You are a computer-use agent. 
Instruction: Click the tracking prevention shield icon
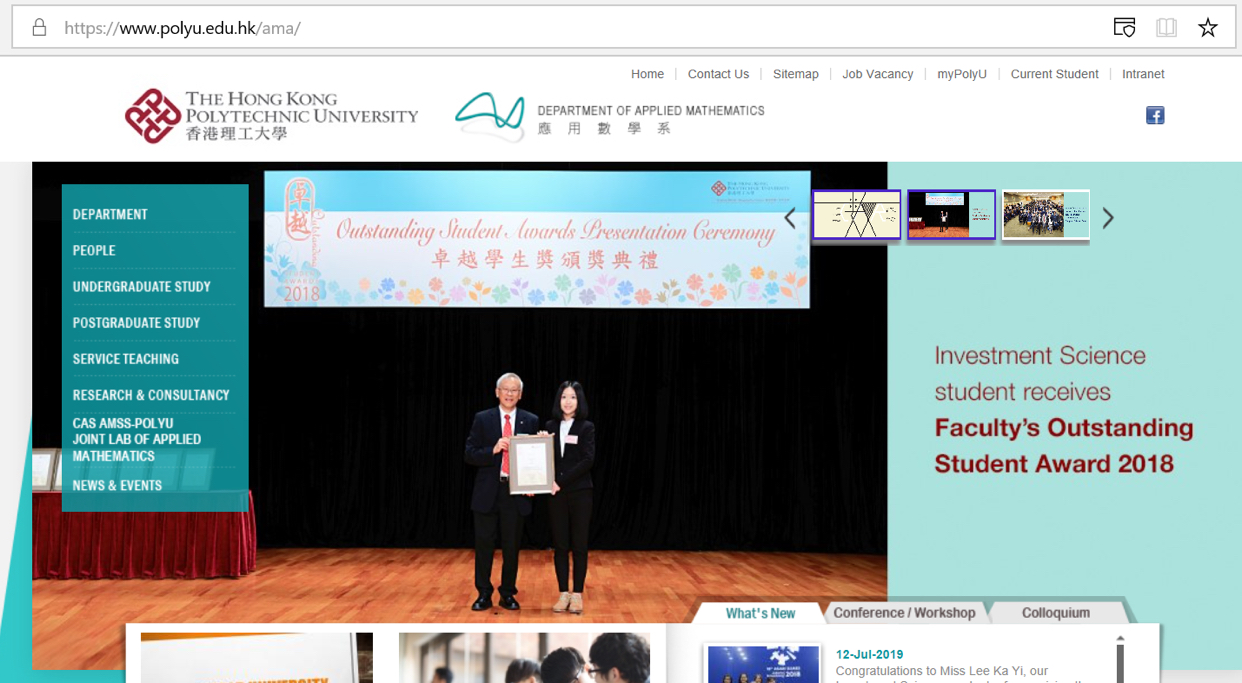[1124, 28]
